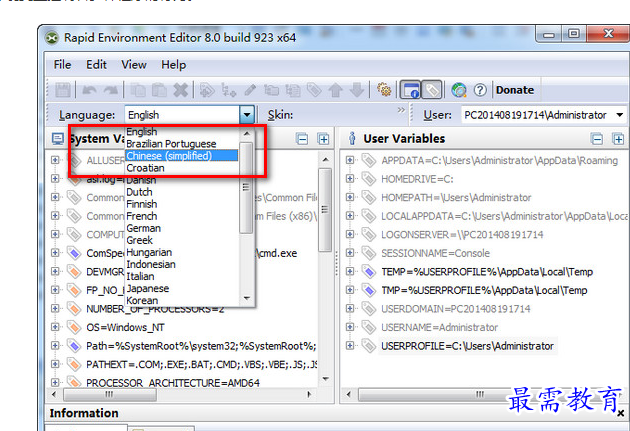
Task: Click the language list scroll-down arrow
Action: (x=246, y=298)
